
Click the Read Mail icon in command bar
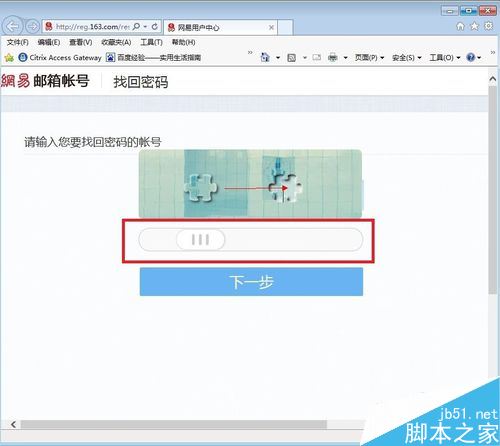[316, 58]
